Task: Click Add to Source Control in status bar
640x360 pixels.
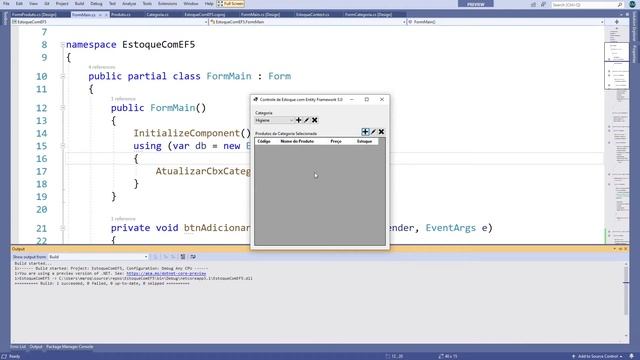Action: (x=597, y=356)
